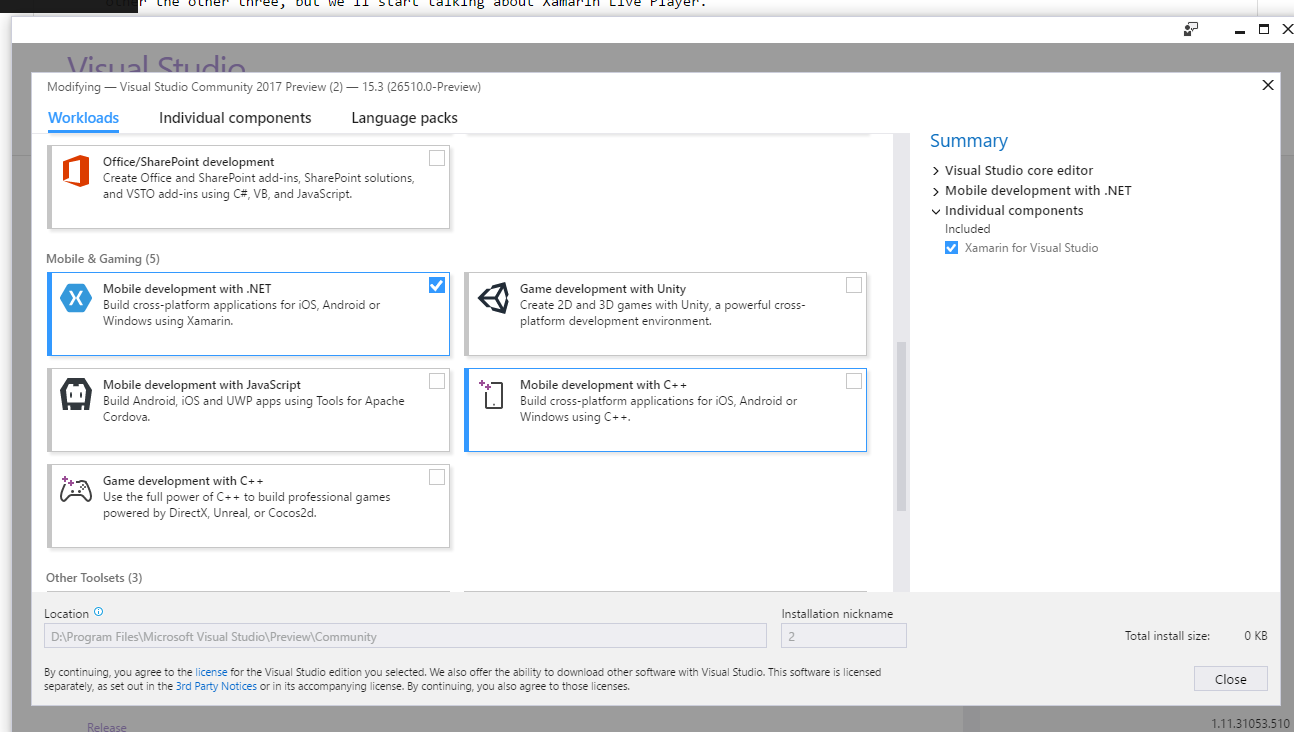Close the Modifying dialog with the X
The width and height of the screenshot is (1294, 732).
coord(1268,86)
